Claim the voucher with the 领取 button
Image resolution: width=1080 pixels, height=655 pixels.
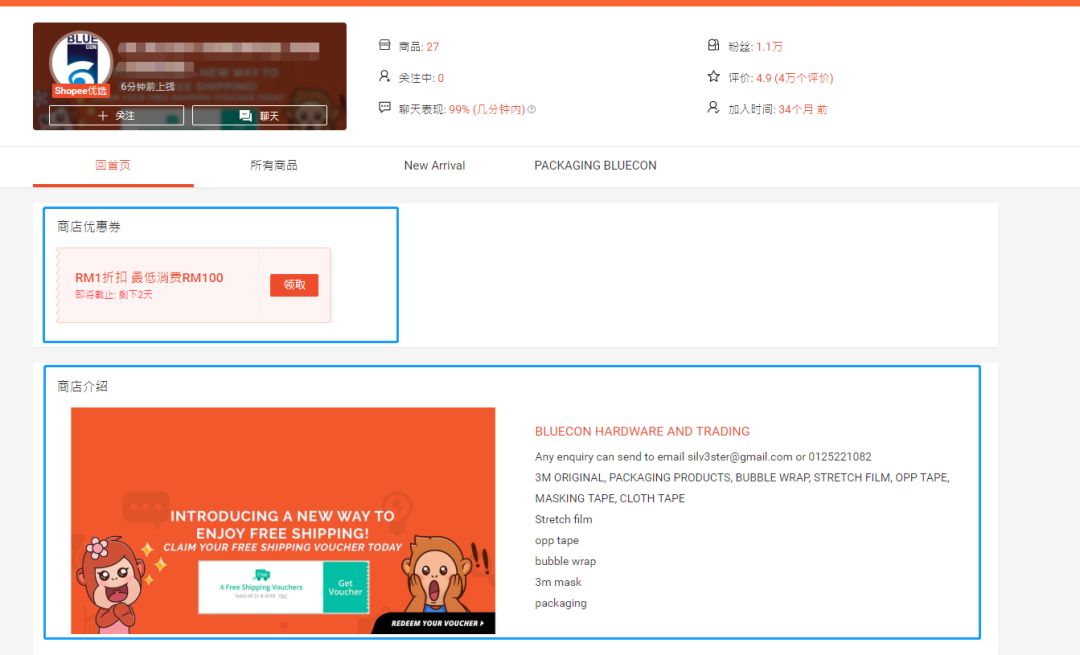click(x=294, y=285)
